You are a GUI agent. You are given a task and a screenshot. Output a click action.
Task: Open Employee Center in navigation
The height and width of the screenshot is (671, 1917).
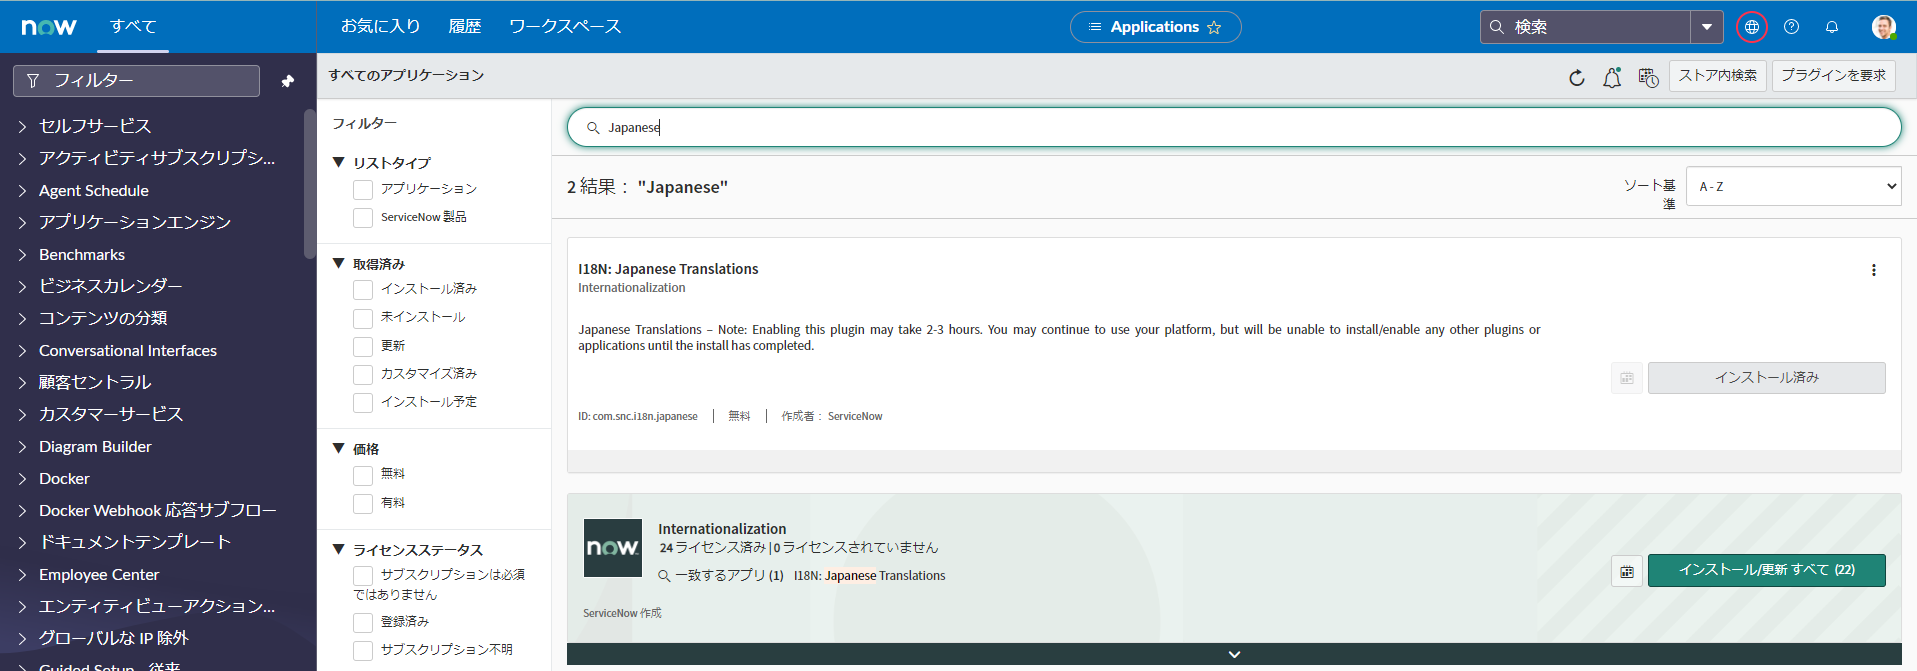coord(99,575)
